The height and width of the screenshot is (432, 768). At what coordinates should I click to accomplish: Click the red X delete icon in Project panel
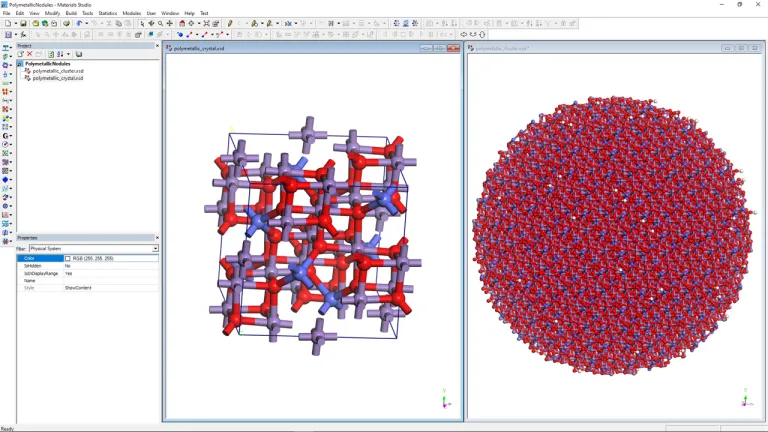point(29,54)
